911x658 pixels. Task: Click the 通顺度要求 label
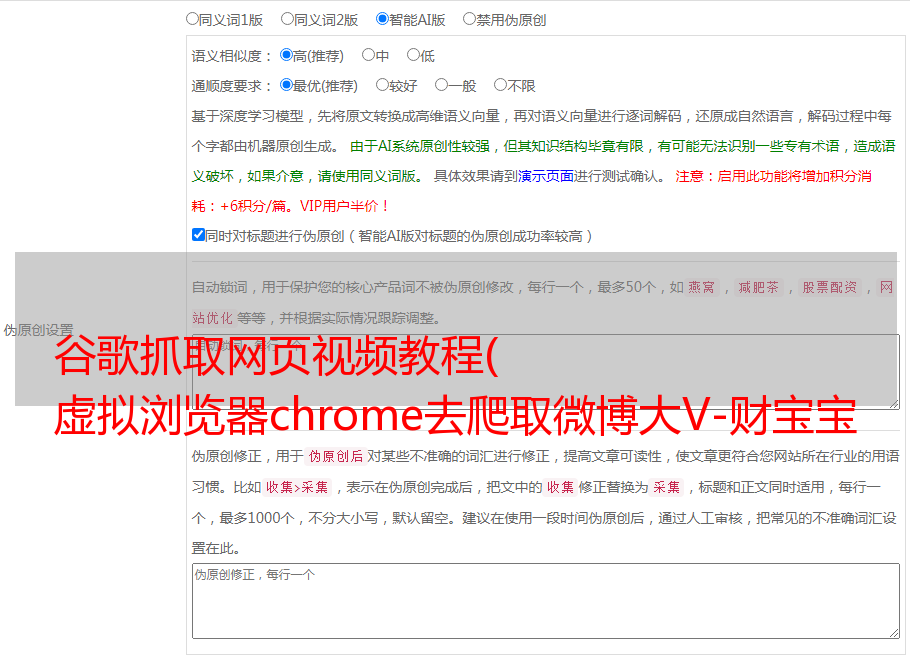[232, 87]
